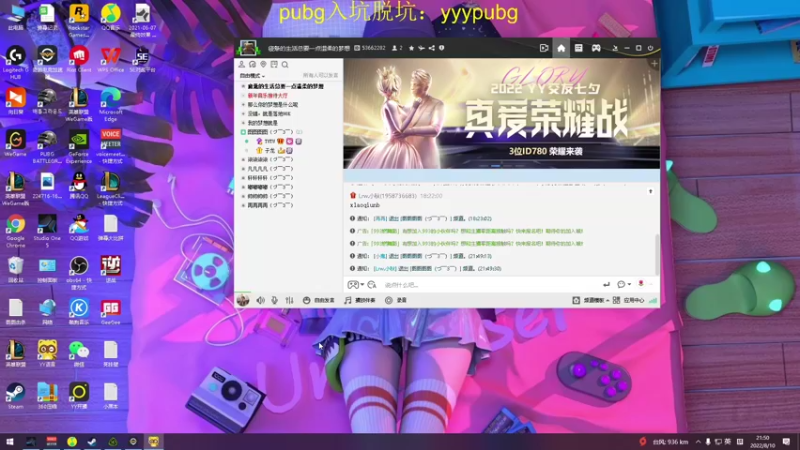Click the up arrow at chat top

coord(651,191)
